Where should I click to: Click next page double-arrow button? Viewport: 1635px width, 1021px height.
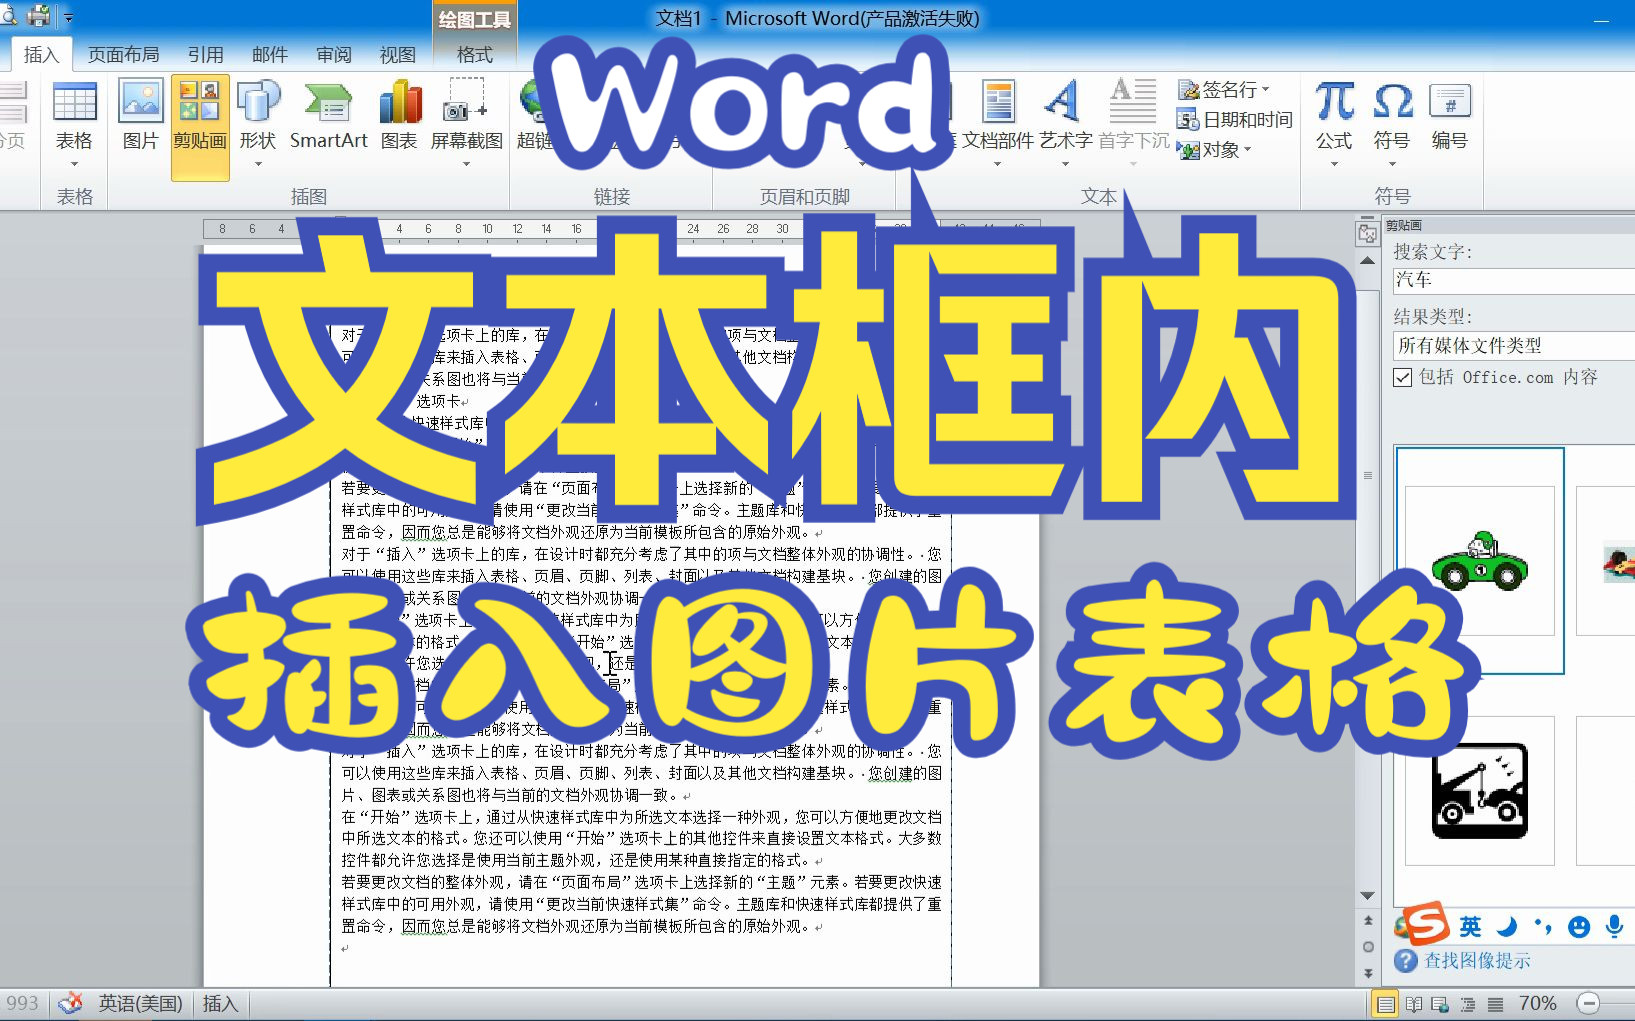[x=1368, y=973]
